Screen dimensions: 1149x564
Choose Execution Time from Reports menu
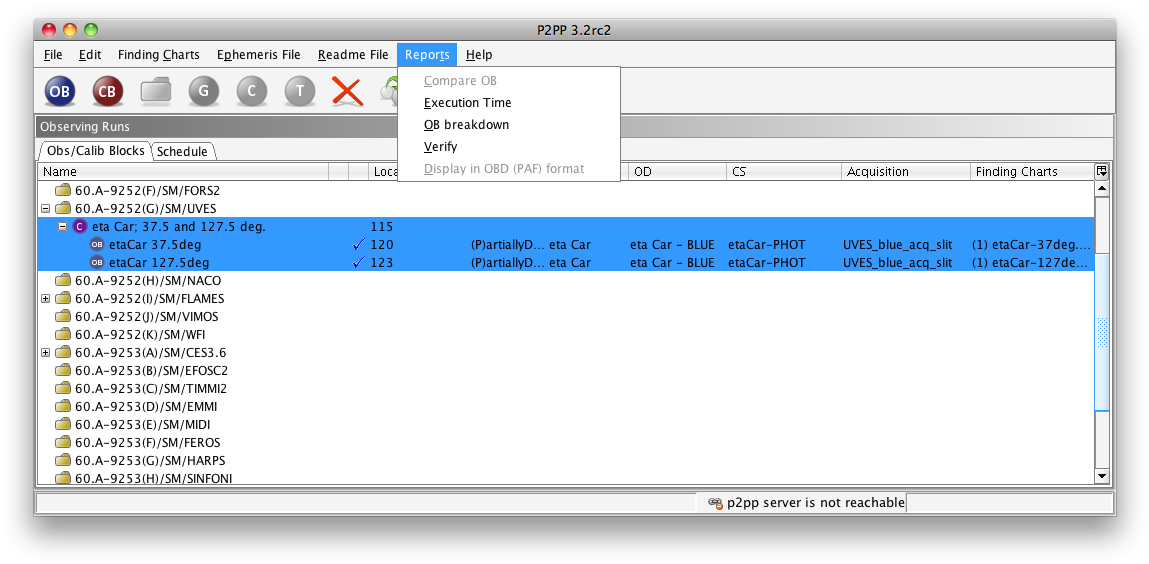click(x=467, y=103)
